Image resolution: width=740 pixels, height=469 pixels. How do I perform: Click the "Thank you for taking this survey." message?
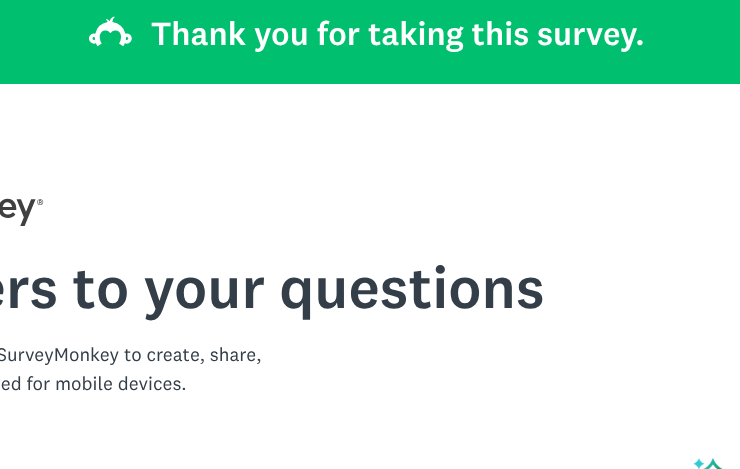point(397,36)
